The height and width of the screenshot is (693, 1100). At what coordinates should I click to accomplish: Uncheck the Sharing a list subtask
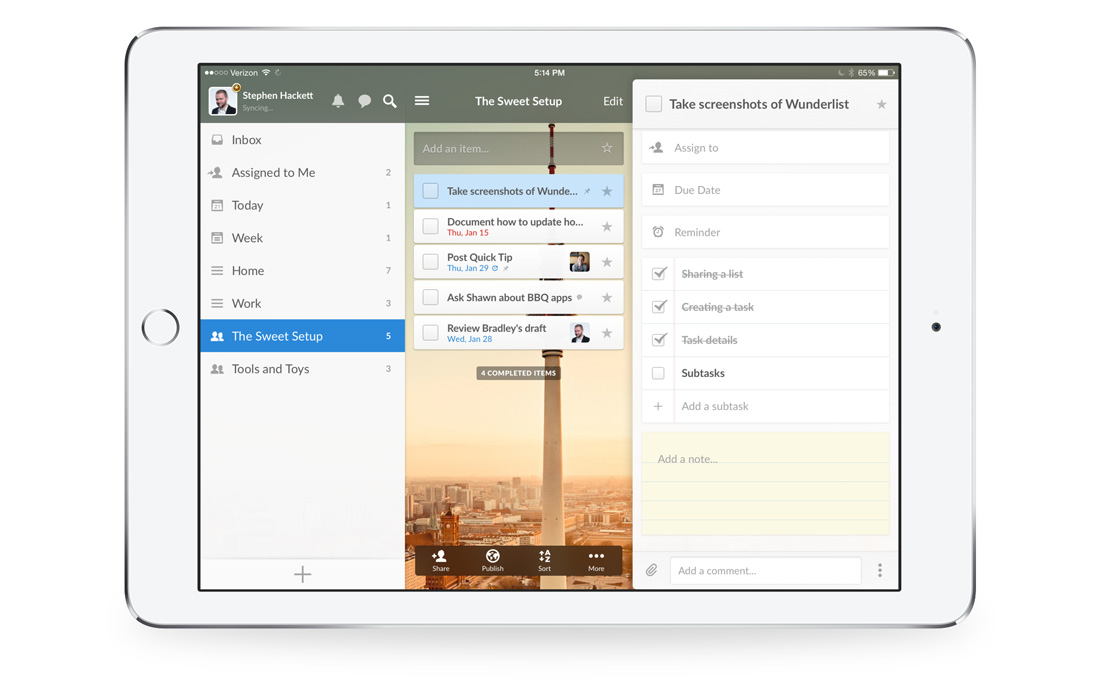[x=659, y=274]
